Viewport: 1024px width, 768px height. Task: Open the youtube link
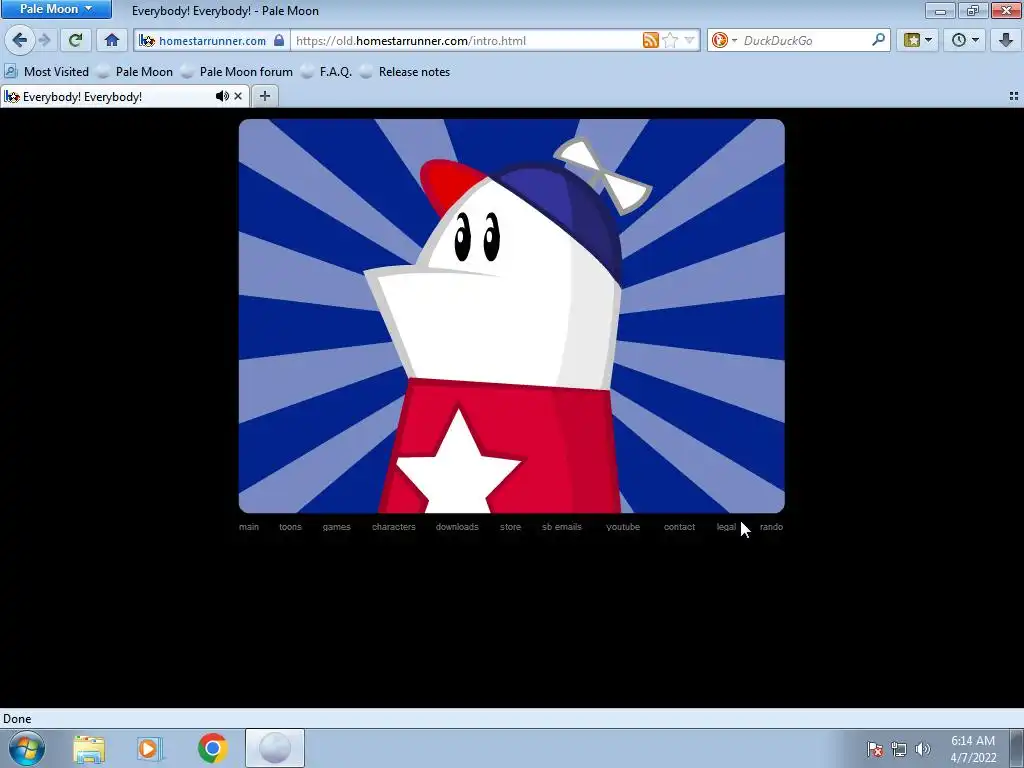[x=623, y=527]
